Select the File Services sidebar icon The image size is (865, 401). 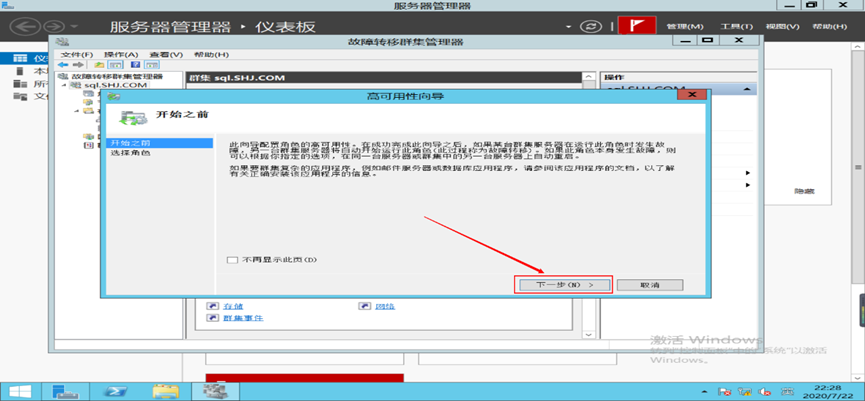coord(20,97)
